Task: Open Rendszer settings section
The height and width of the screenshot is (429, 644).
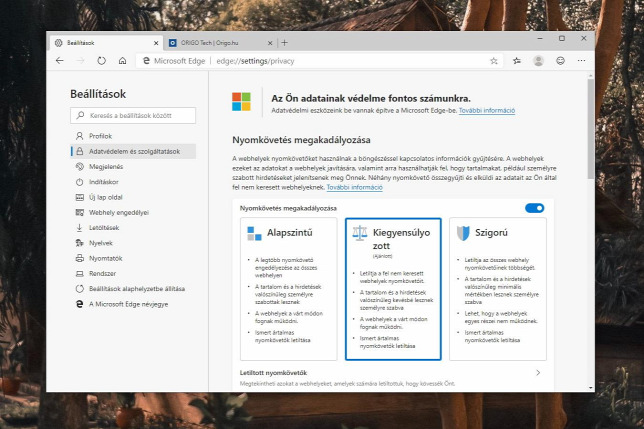Action: (133, 273)
